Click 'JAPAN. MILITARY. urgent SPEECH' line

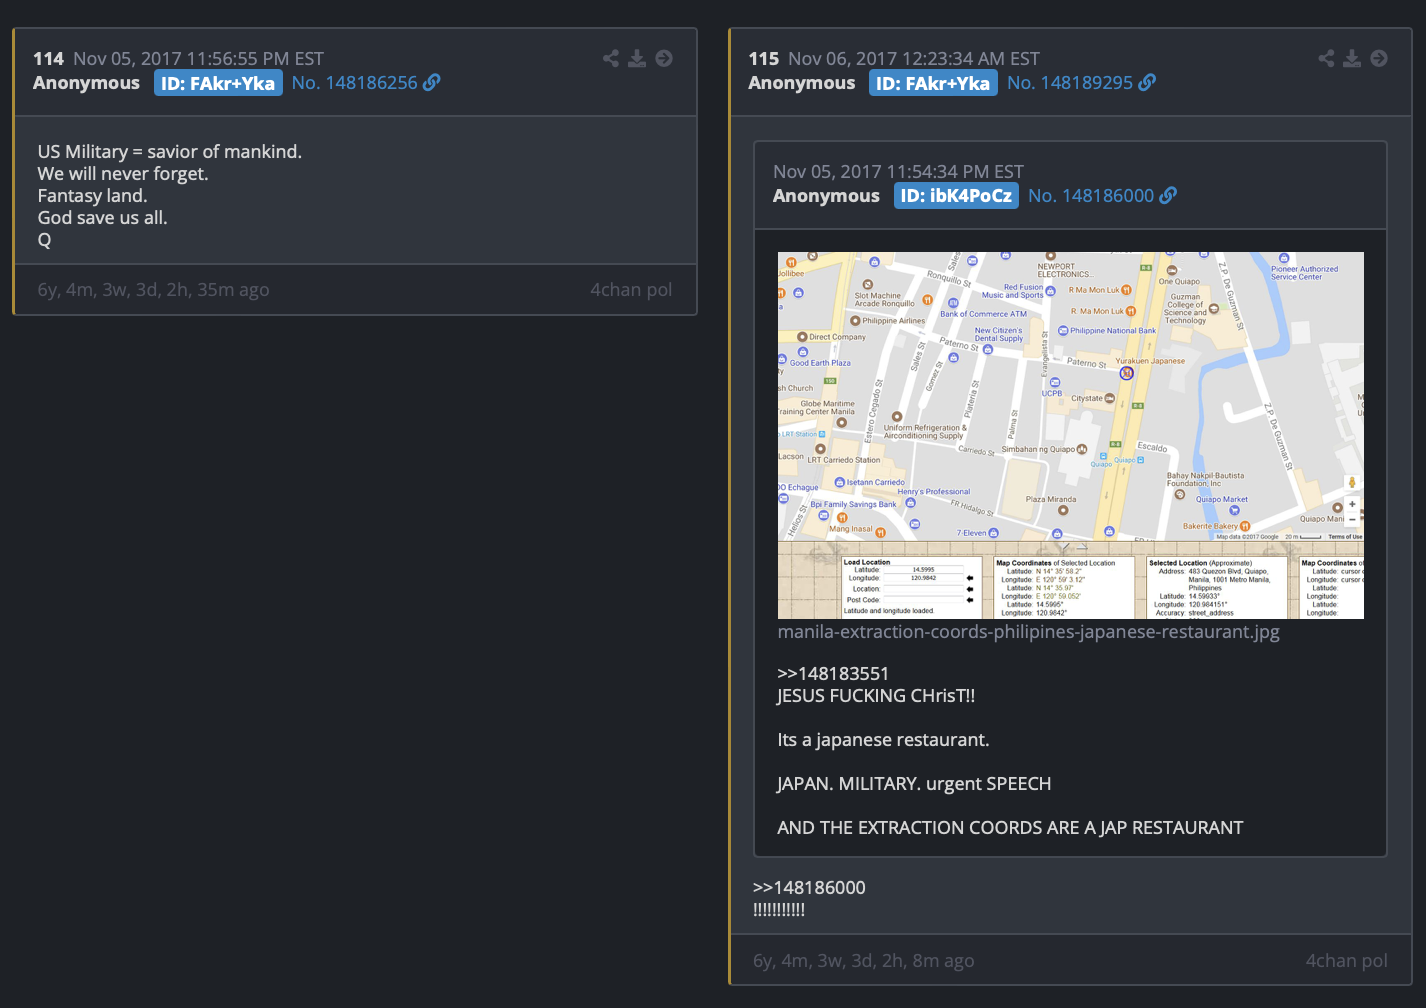[914, 784]
